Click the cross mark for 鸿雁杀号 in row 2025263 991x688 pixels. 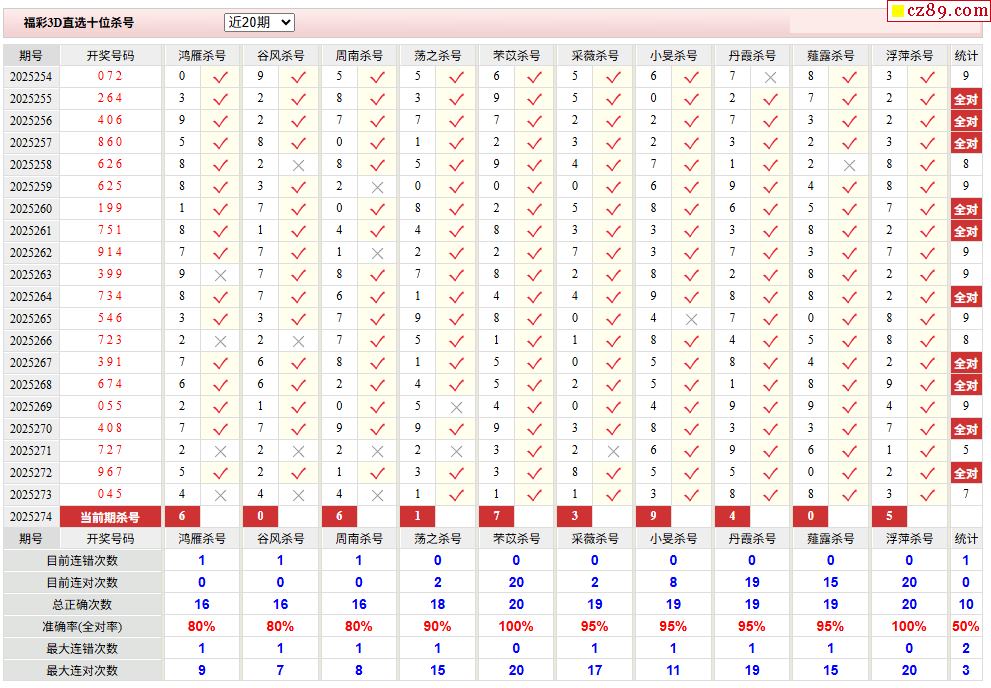point(220,275)
